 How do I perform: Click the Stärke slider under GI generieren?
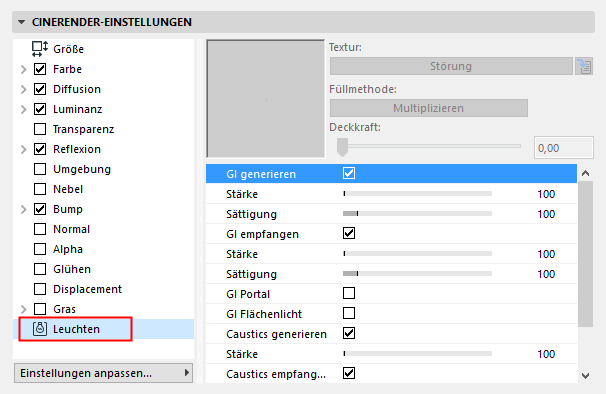pos(417,194)
